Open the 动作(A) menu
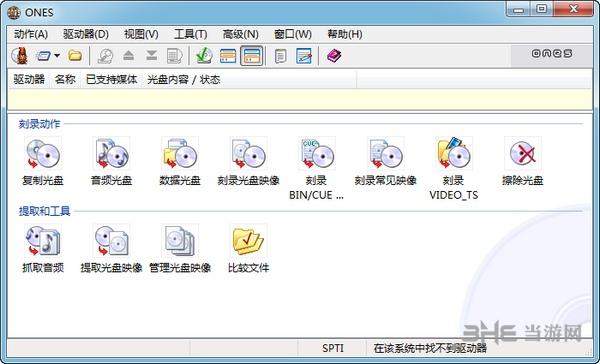The height and width of the screenshot is (364, 600). point(31,34)
